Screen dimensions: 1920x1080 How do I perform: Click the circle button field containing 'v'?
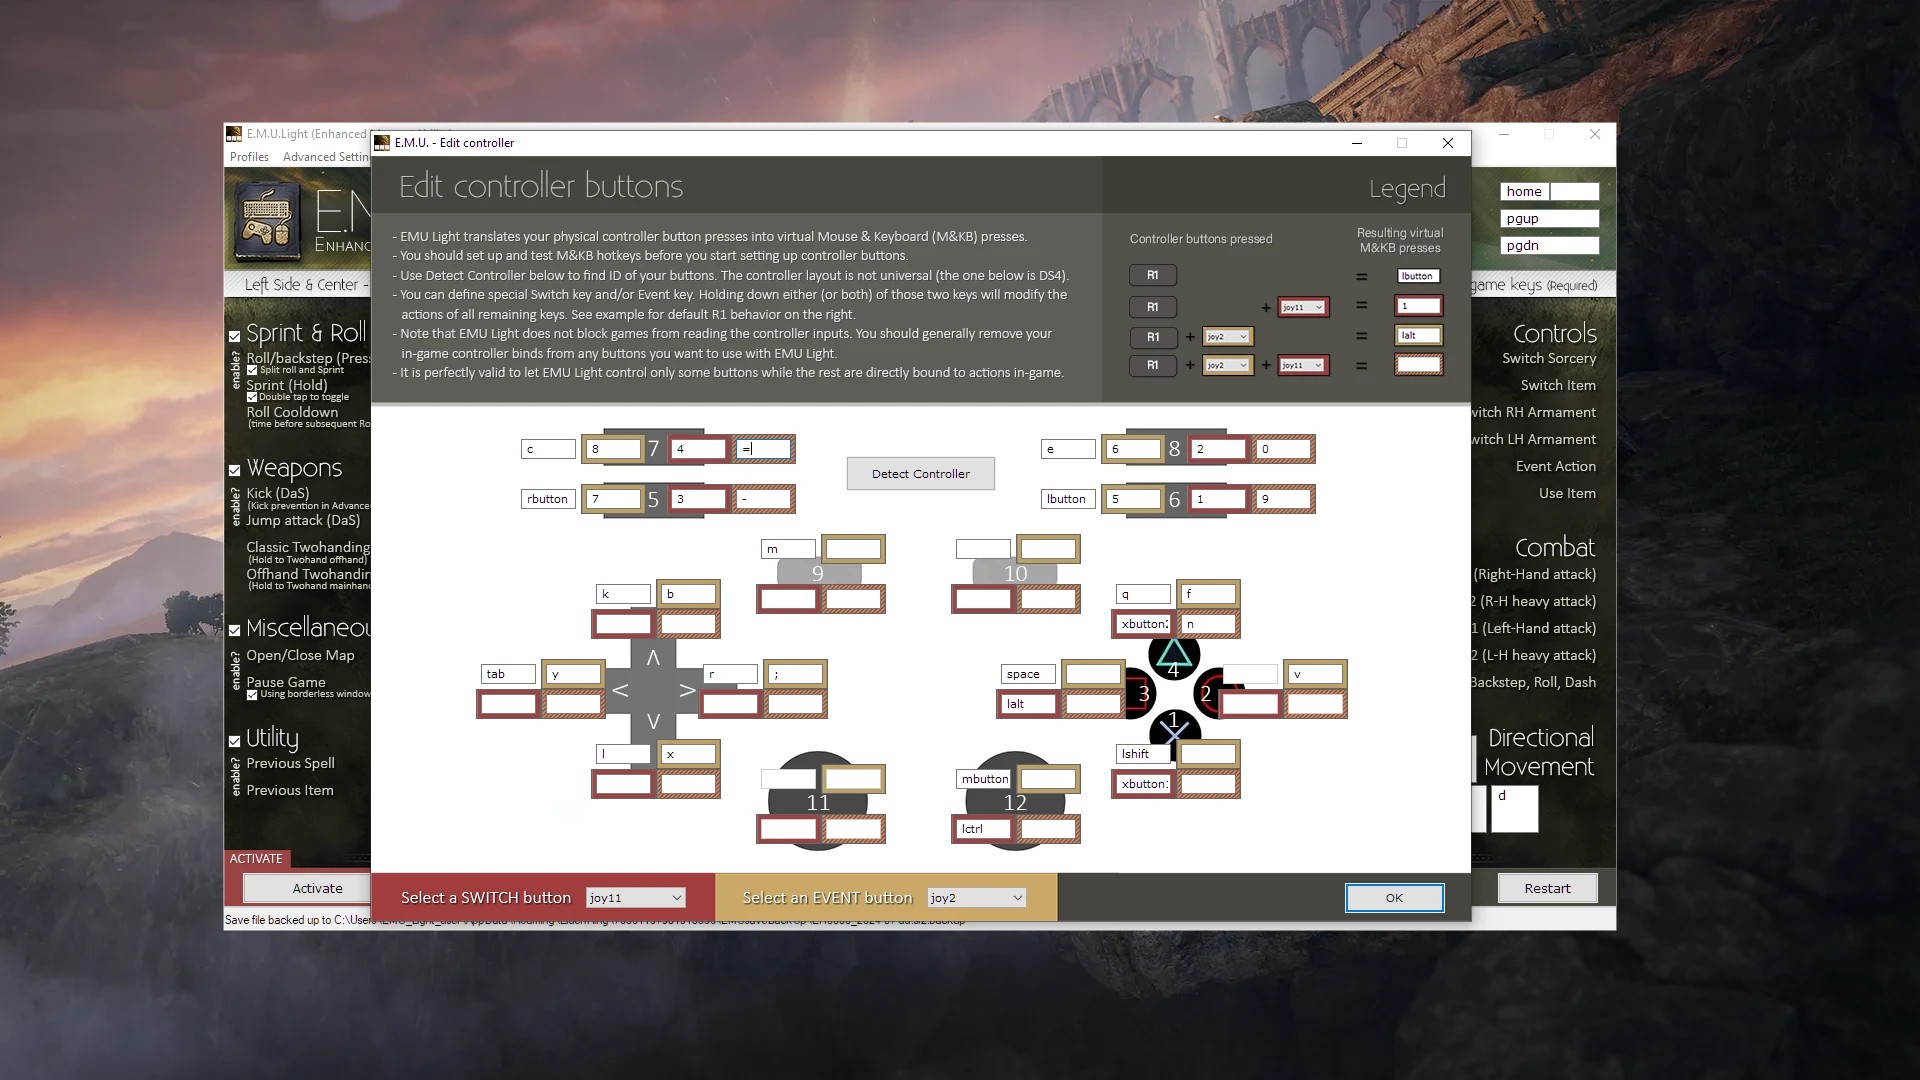click(x=1315, y=674)
